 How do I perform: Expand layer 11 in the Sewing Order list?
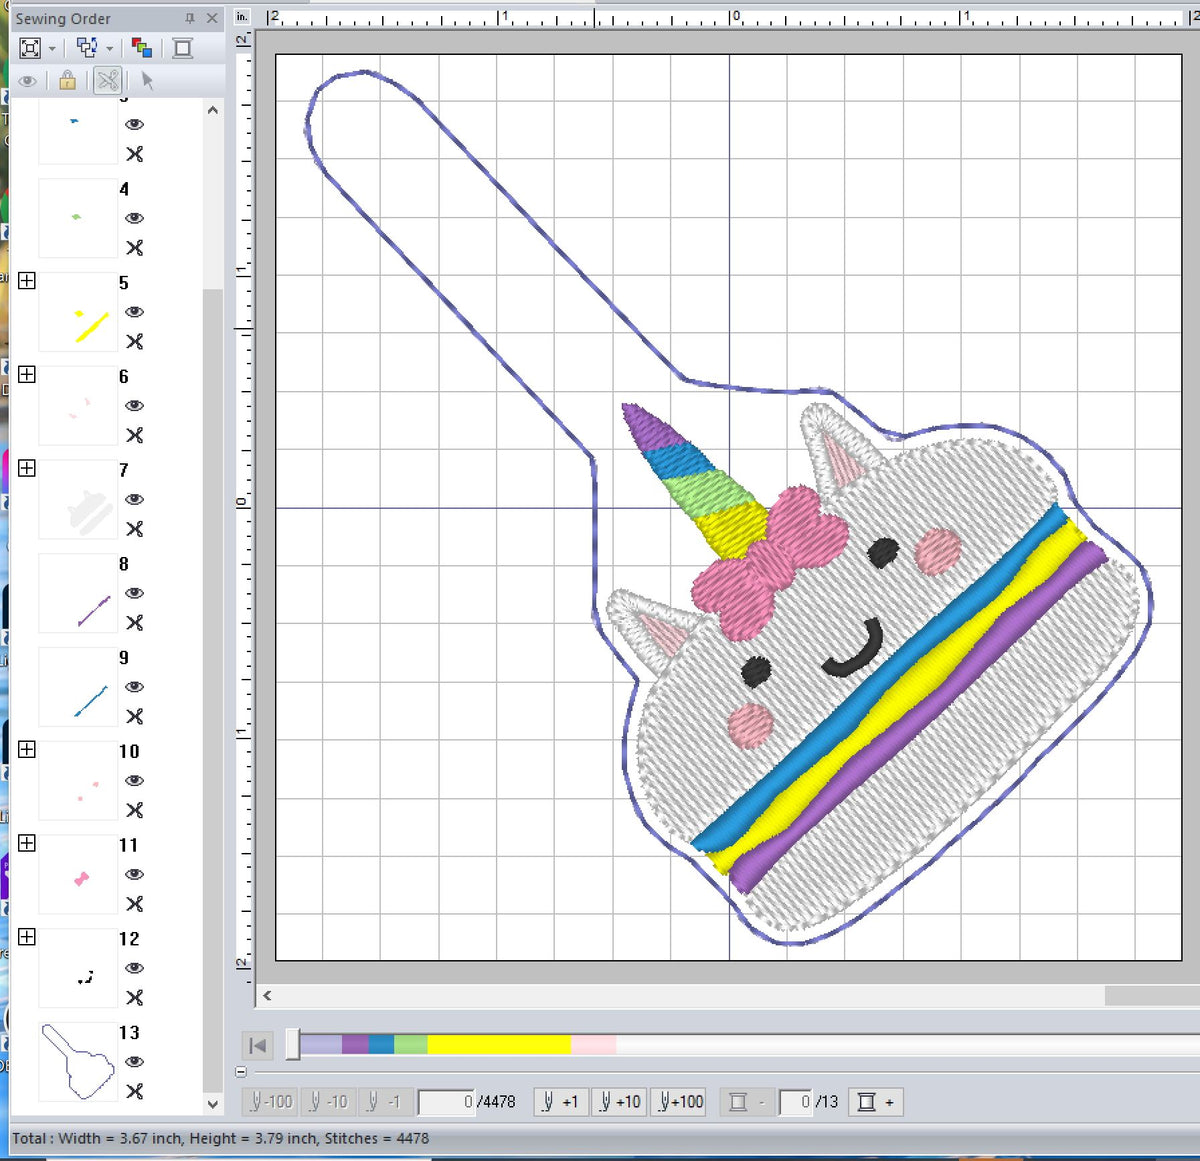(27, 843)
